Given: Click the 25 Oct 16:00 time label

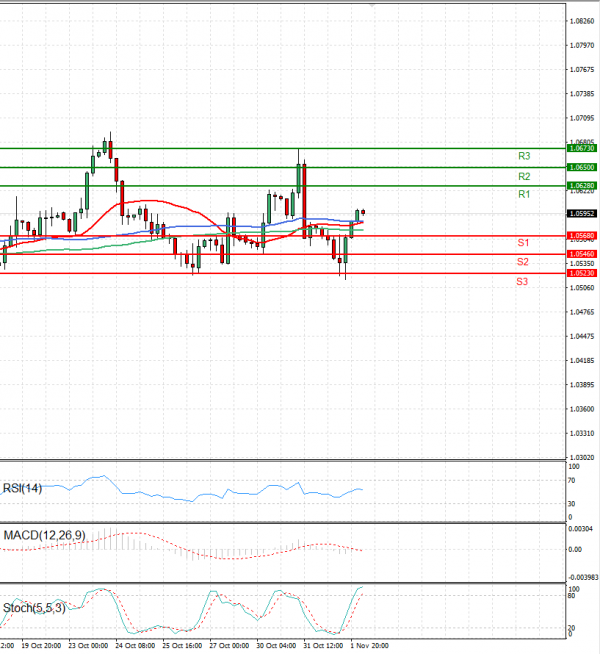Looking at the screenshot, I should point(182,646).
